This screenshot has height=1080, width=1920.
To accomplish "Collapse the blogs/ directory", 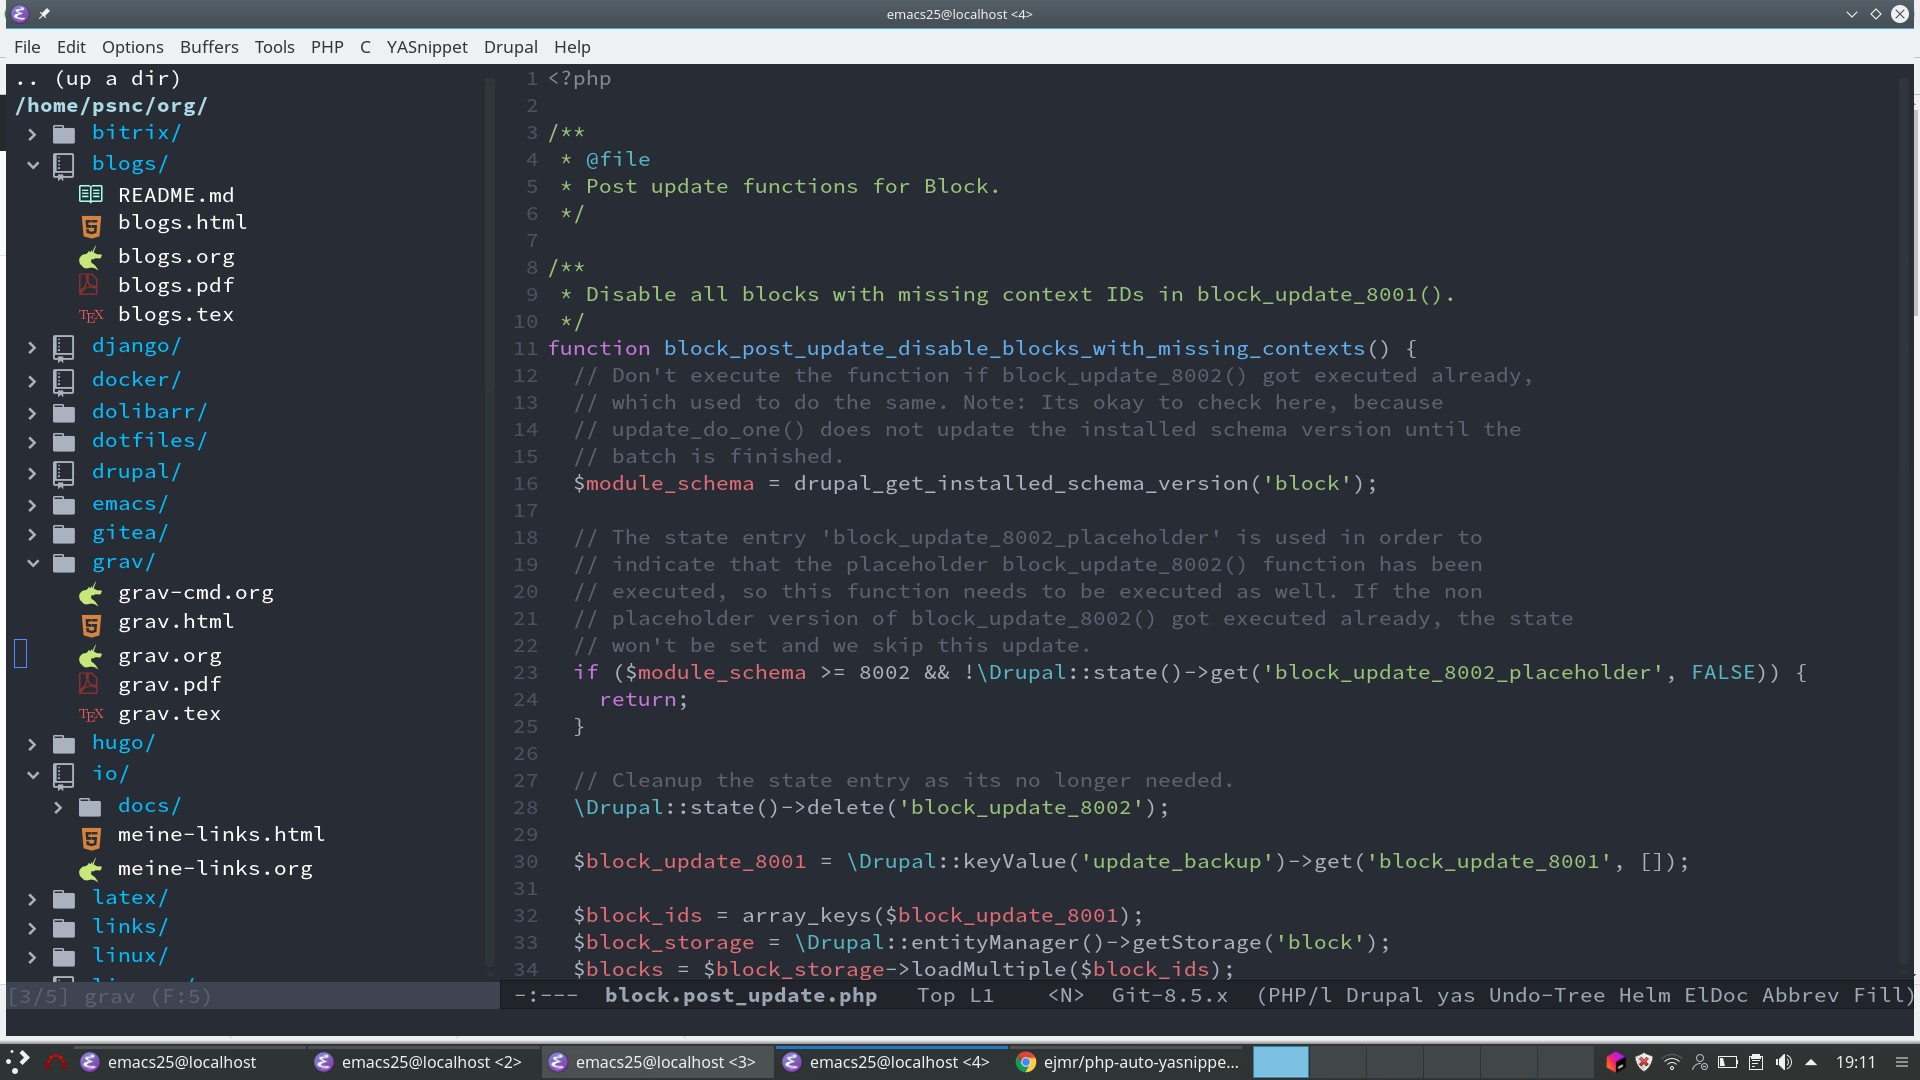I will click(32, 165).
